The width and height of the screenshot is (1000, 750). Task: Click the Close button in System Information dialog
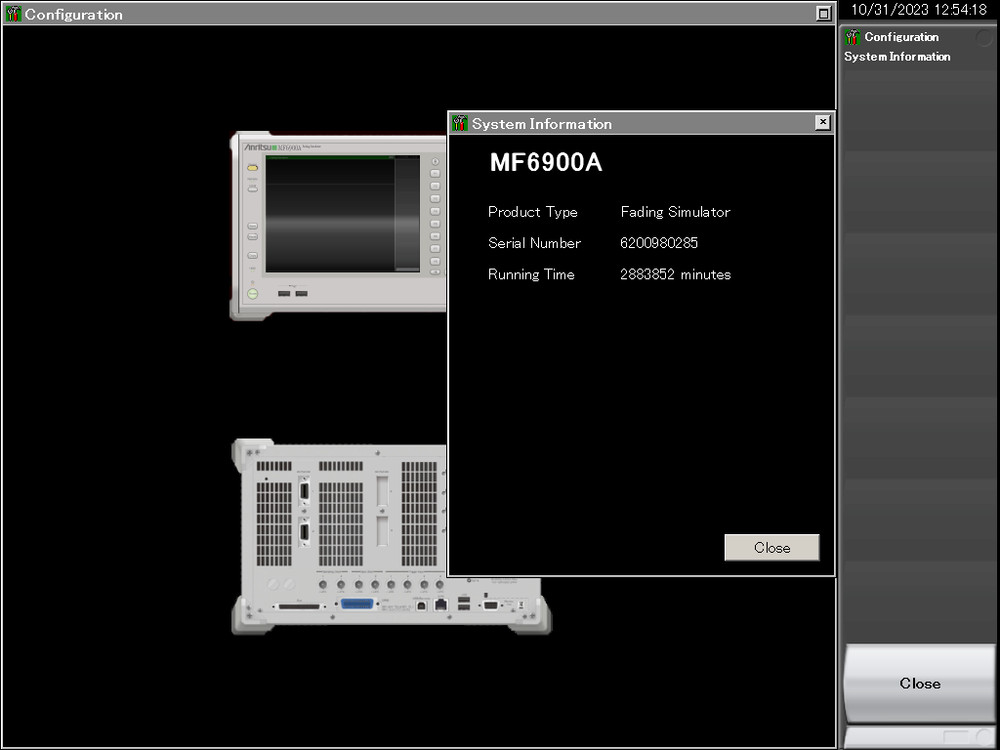click(772, 547)
